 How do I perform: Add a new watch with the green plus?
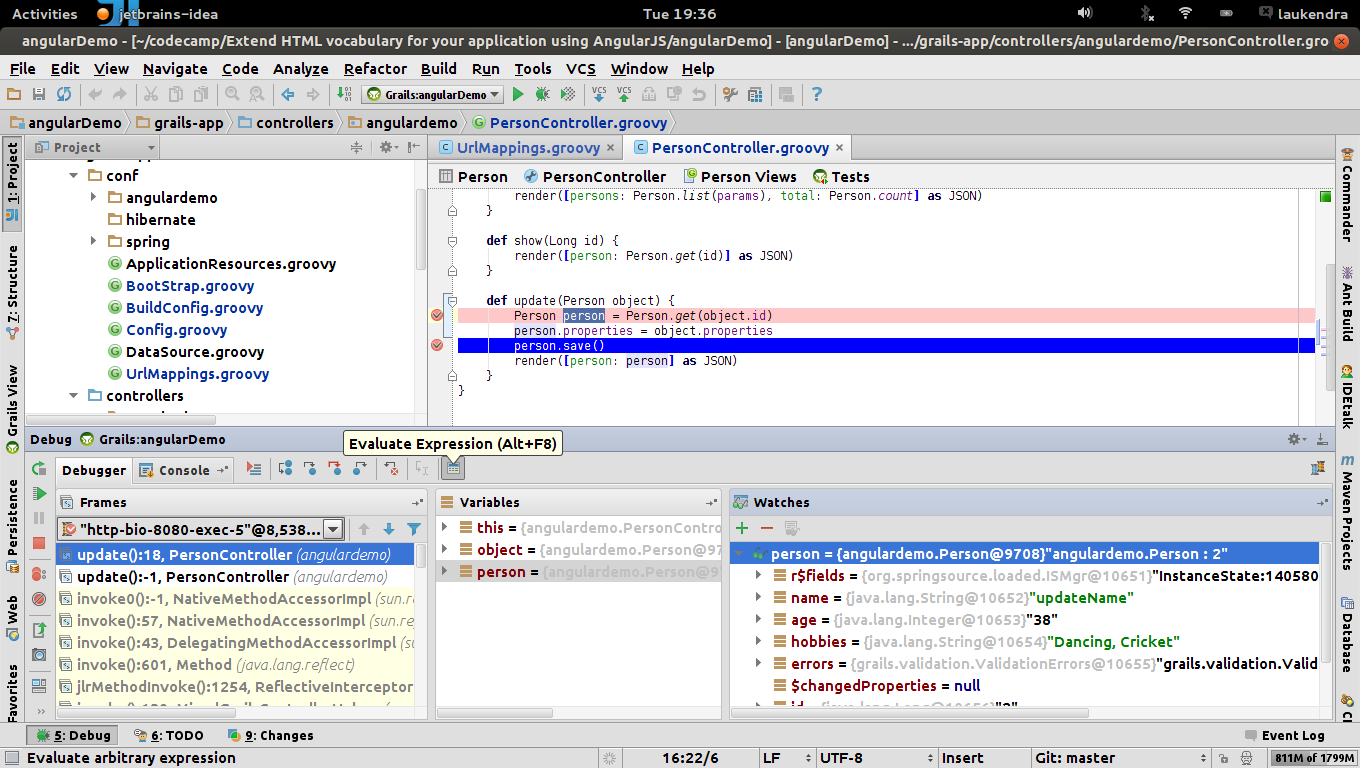(x=741, y=528)
